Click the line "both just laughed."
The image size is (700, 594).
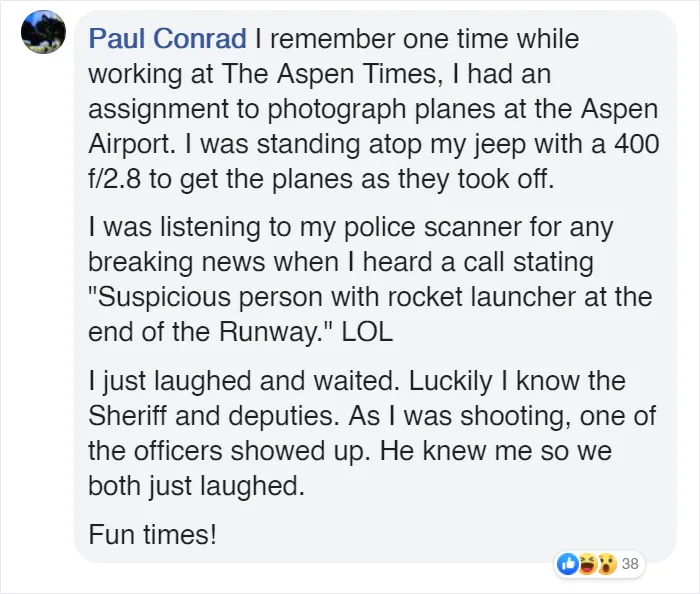point(196,486)
